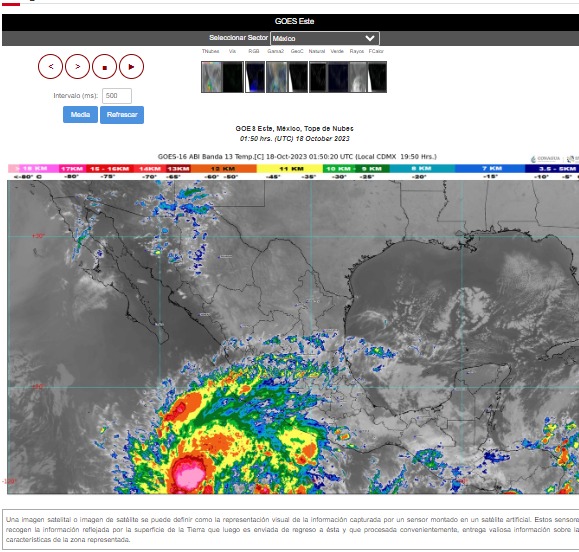Play the satellite image animation

click(131, 67)
